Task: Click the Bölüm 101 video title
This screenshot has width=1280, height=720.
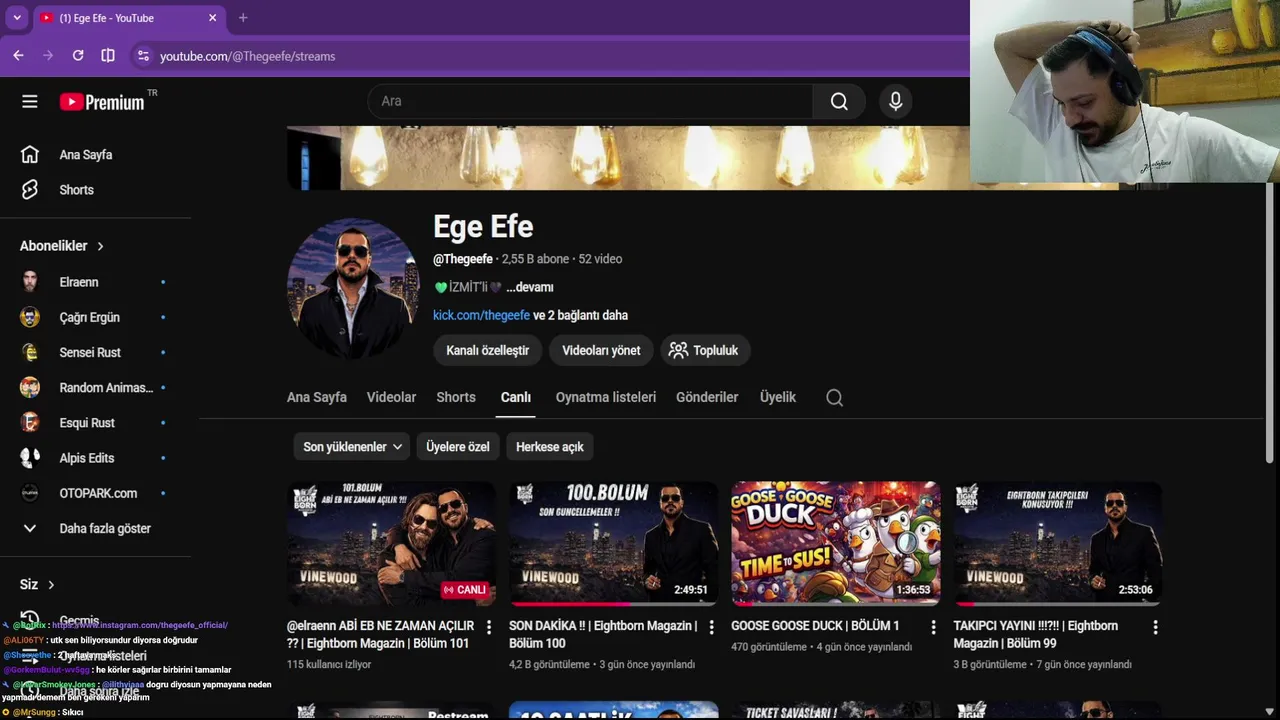Action: coord(381,634)
